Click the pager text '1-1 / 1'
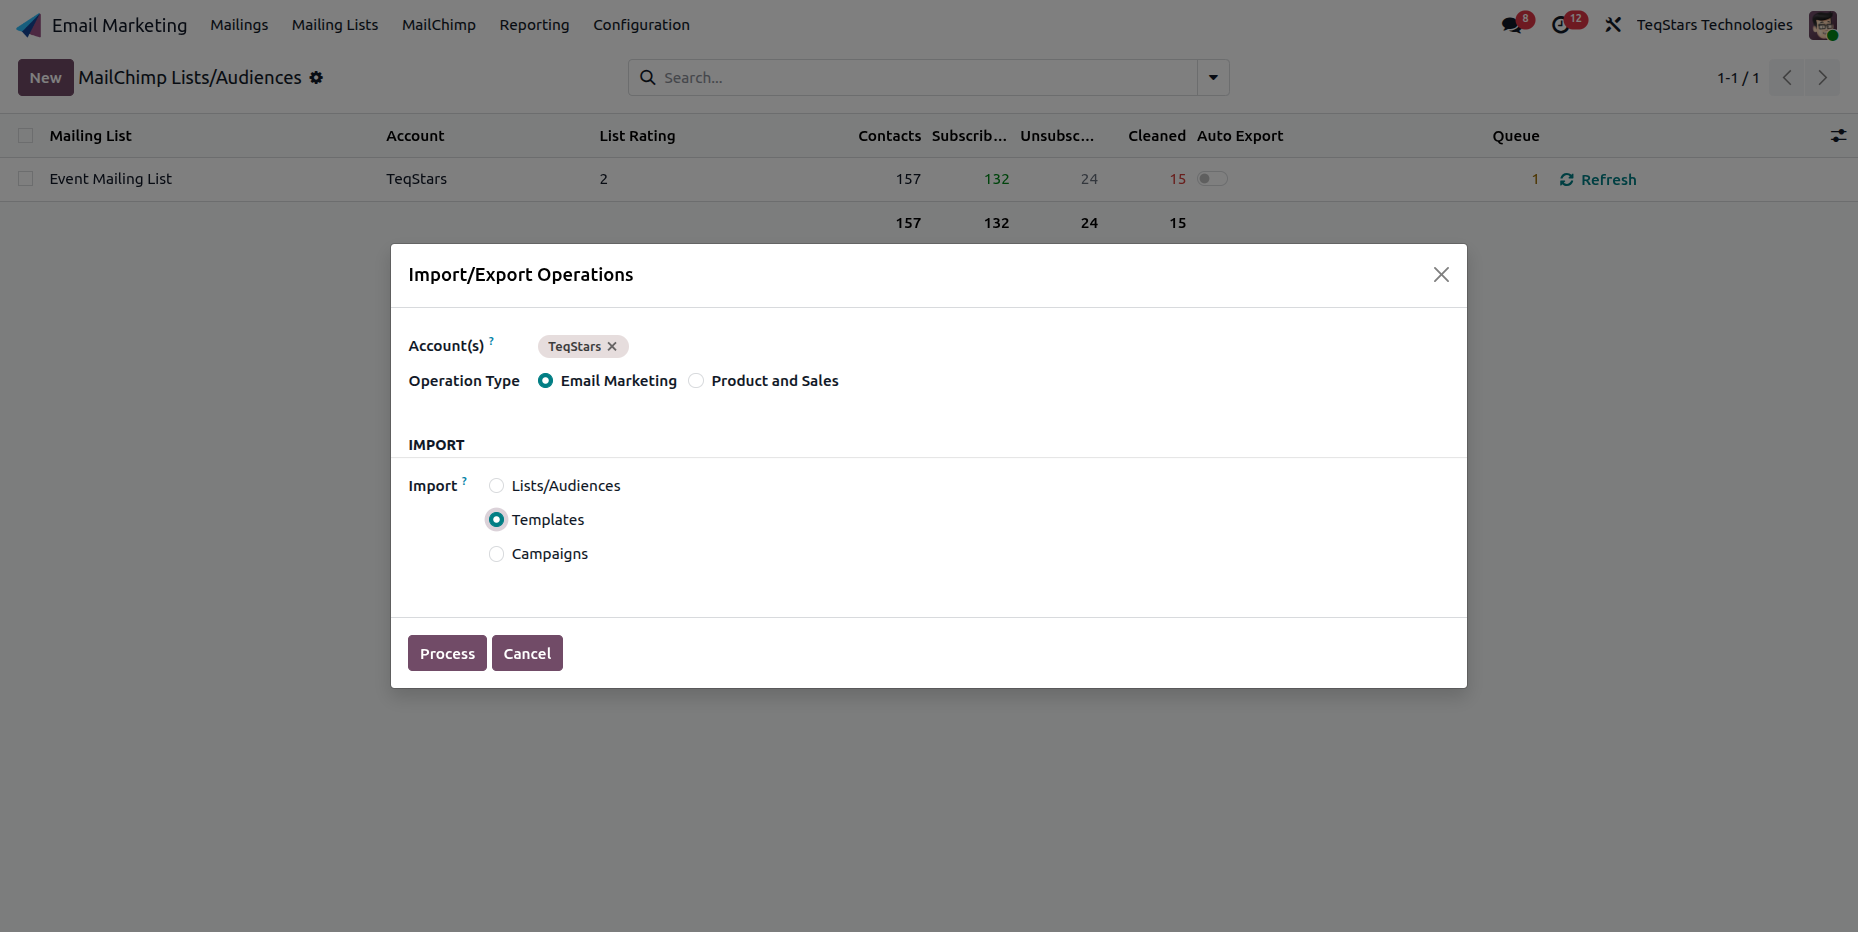 1738,78
